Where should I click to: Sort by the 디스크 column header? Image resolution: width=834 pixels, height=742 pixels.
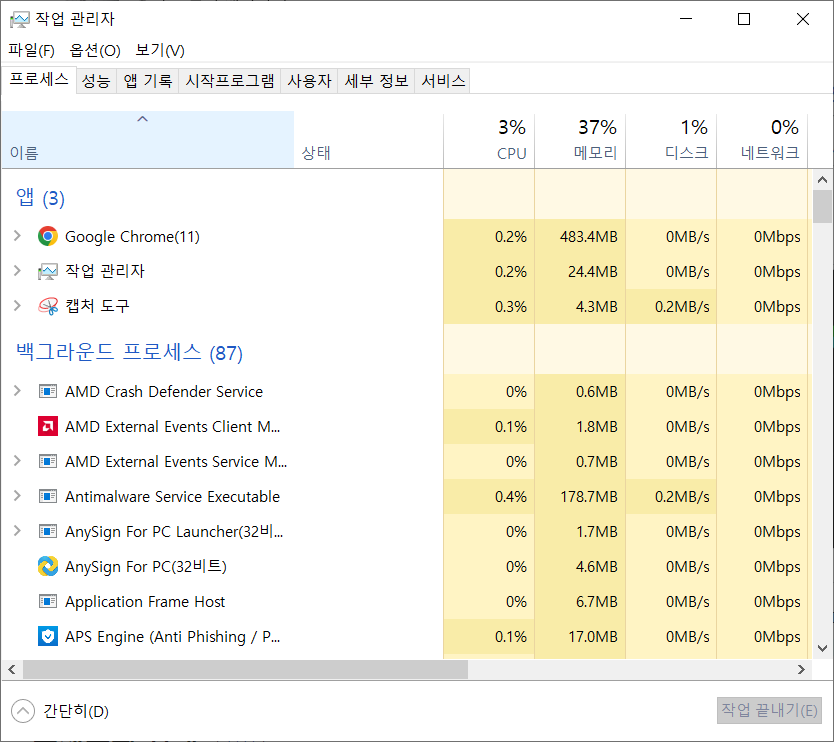coord(671,139)
